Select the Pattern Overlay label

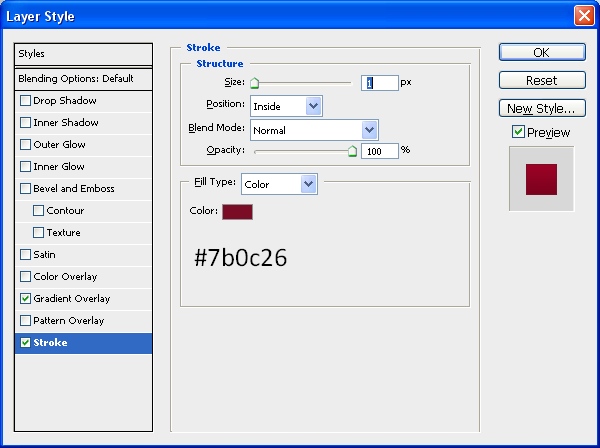(69, 321)
